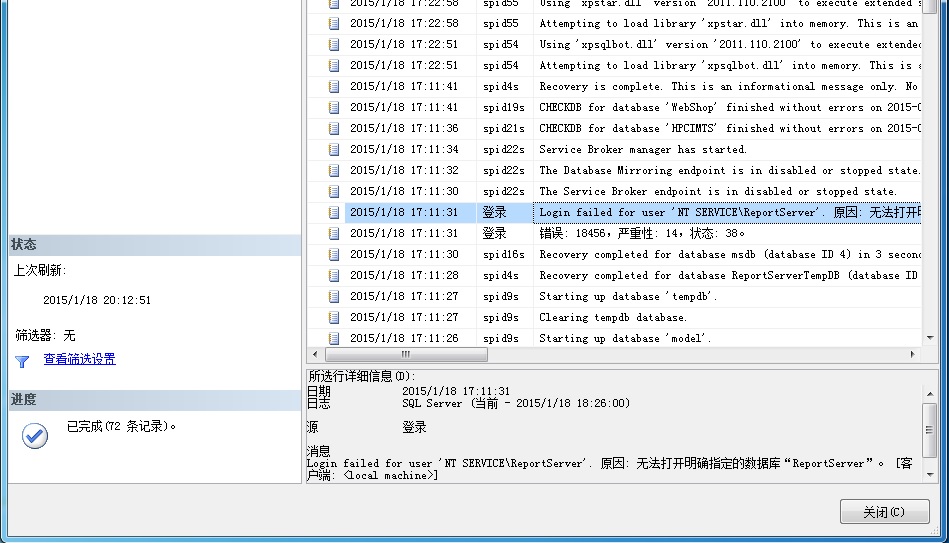Click the completed checkmark progress icon
This screenshot has height=543, width=949.
[x=35, y=436]
